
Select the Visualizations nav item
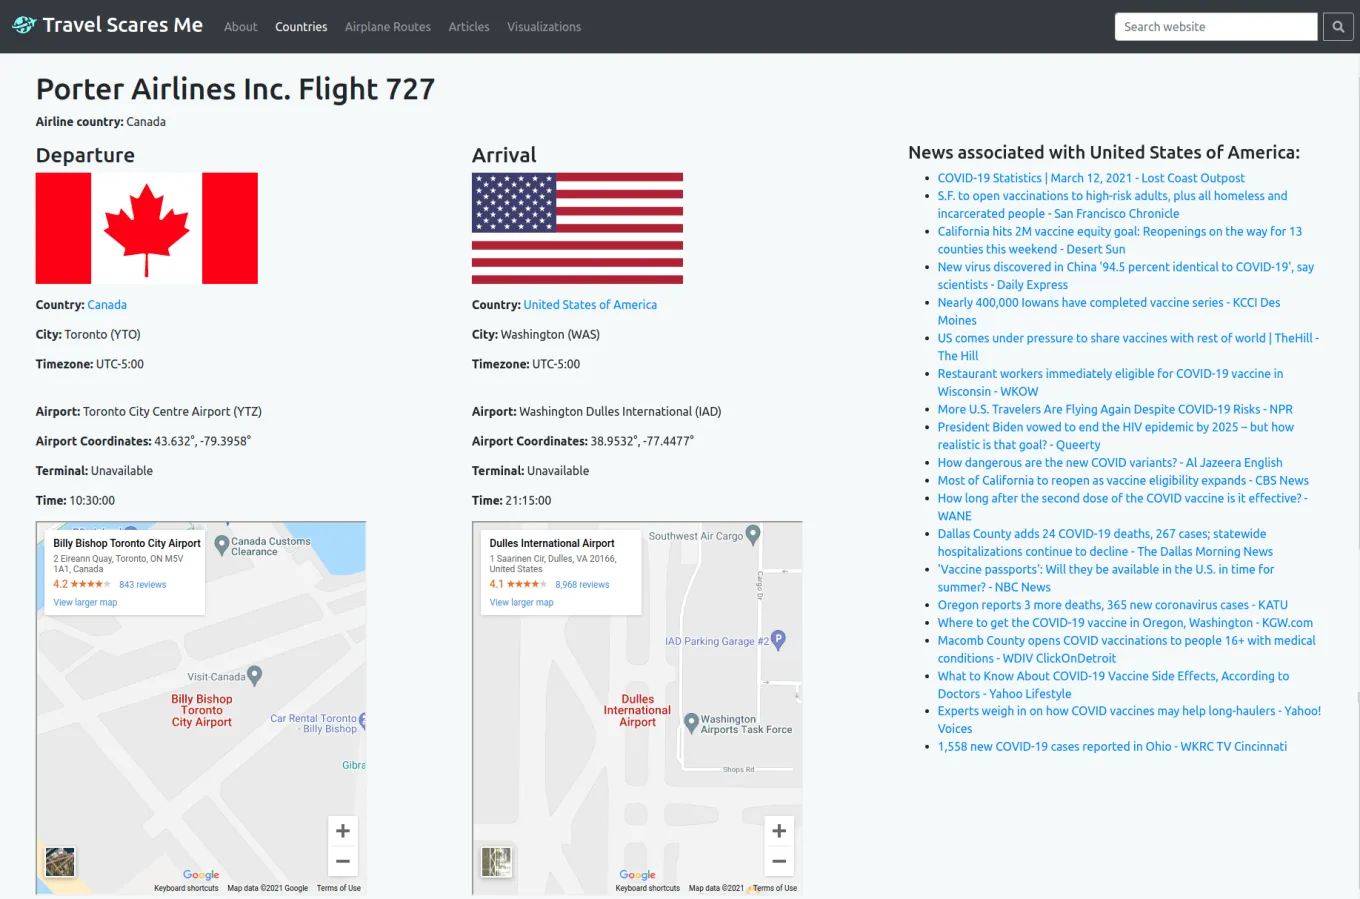(x=544, y=27)
